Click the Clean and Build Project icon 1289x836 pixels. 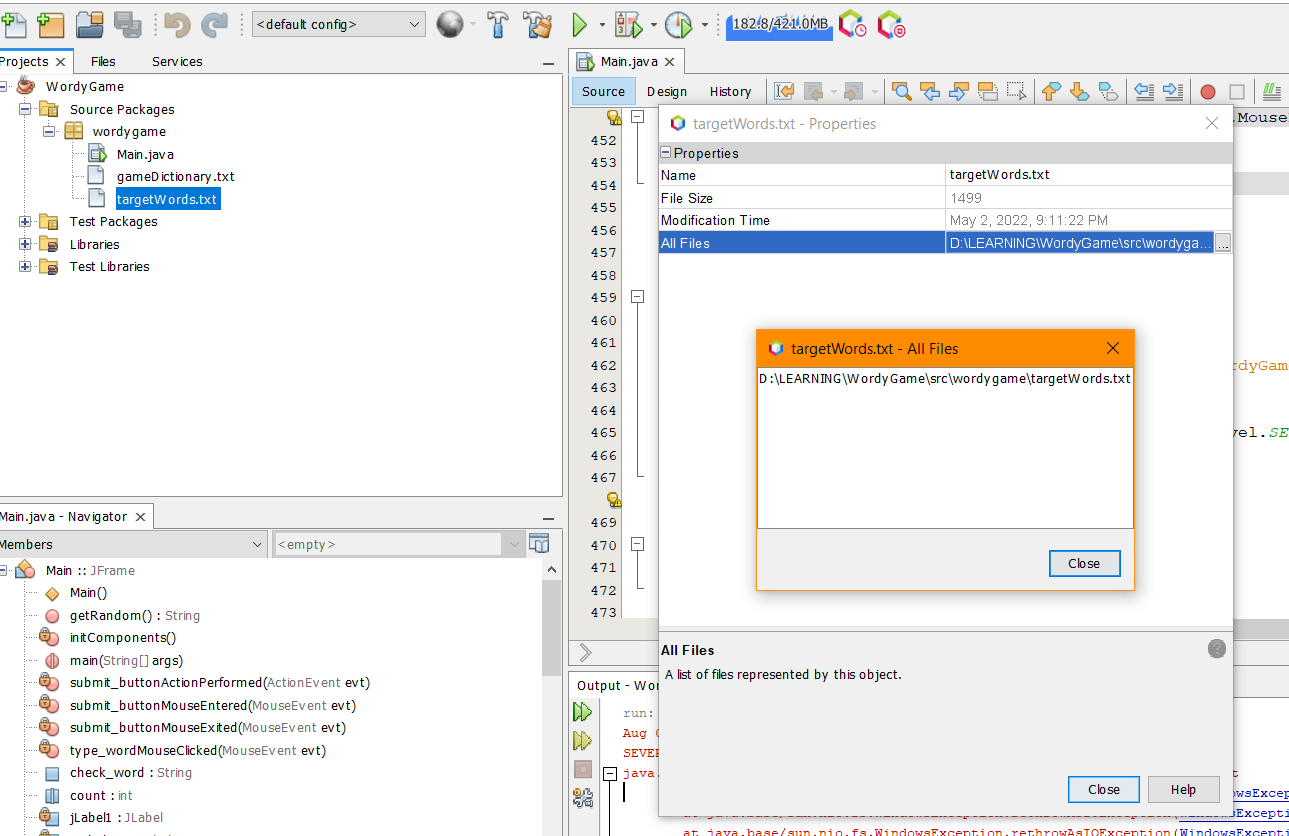[537, 25]
